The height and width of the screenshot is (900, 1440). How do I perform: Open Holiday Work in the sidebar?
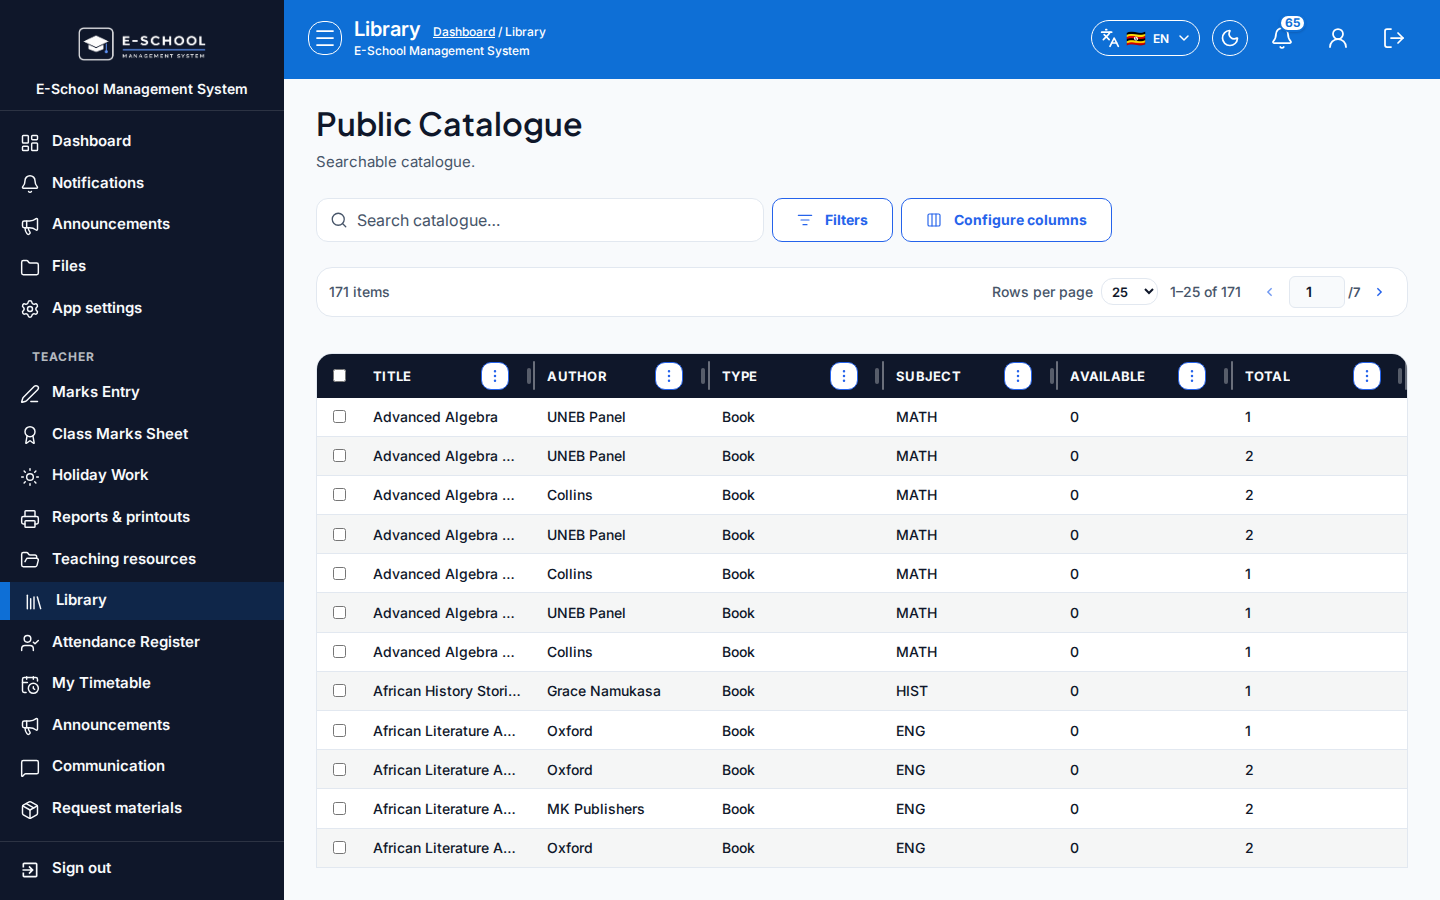[142, 475]
